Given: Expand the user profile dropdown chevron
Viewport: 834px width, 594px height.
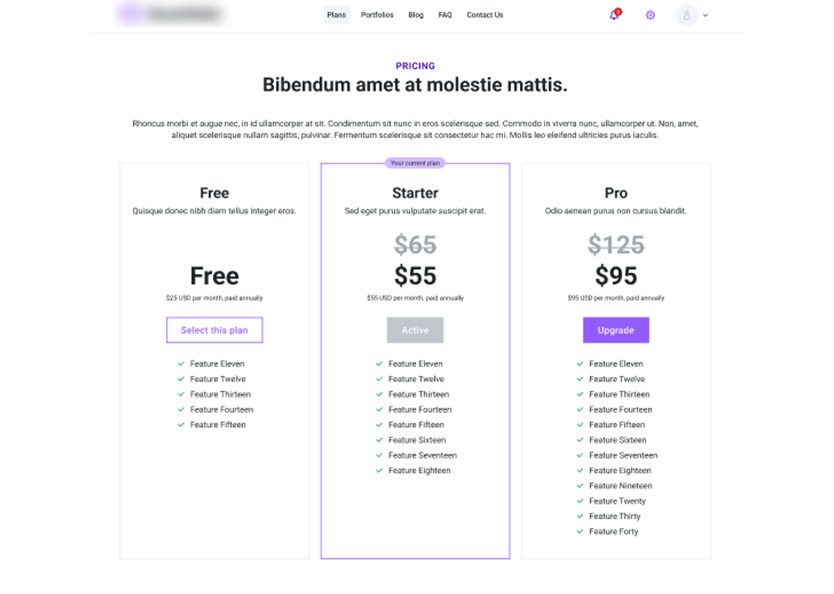Looking at the screenshot, I should (x=706, y=15).
